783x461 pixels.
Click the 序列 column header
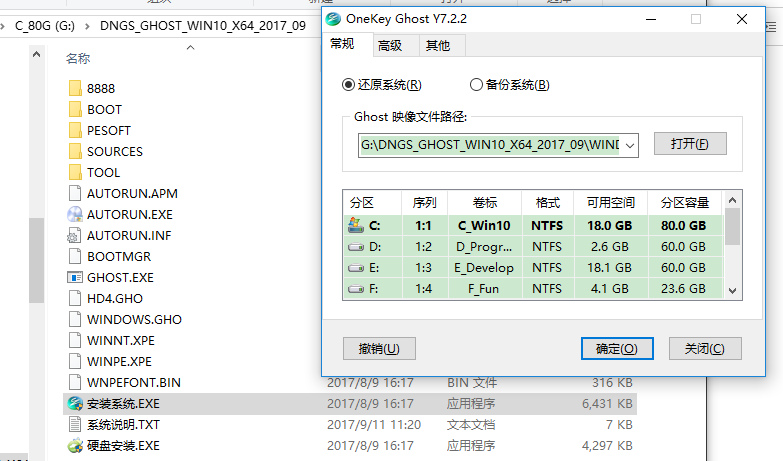point(424,203)
